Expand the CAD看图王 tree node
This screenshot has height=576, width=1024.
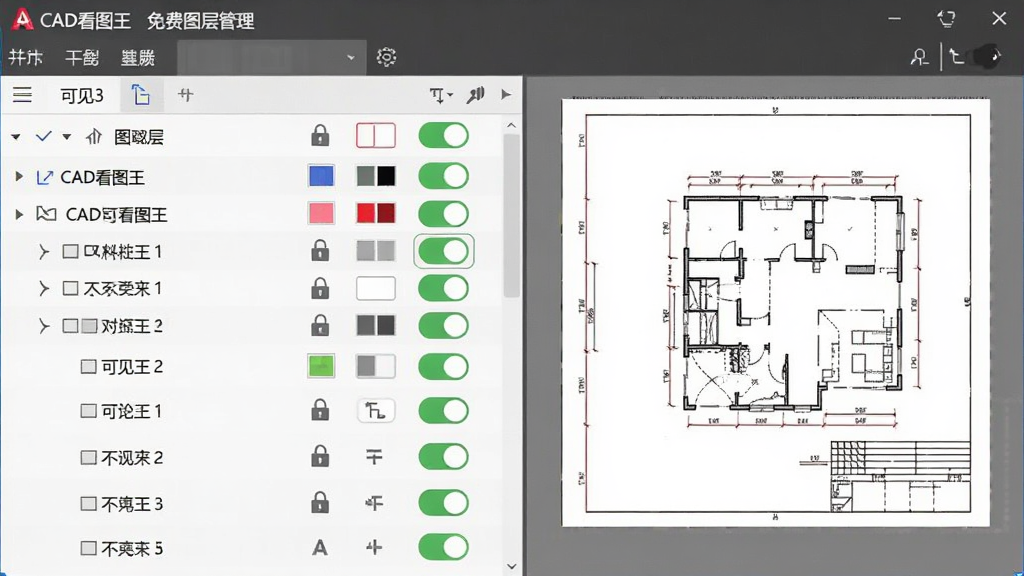click(x=19, y=176)
